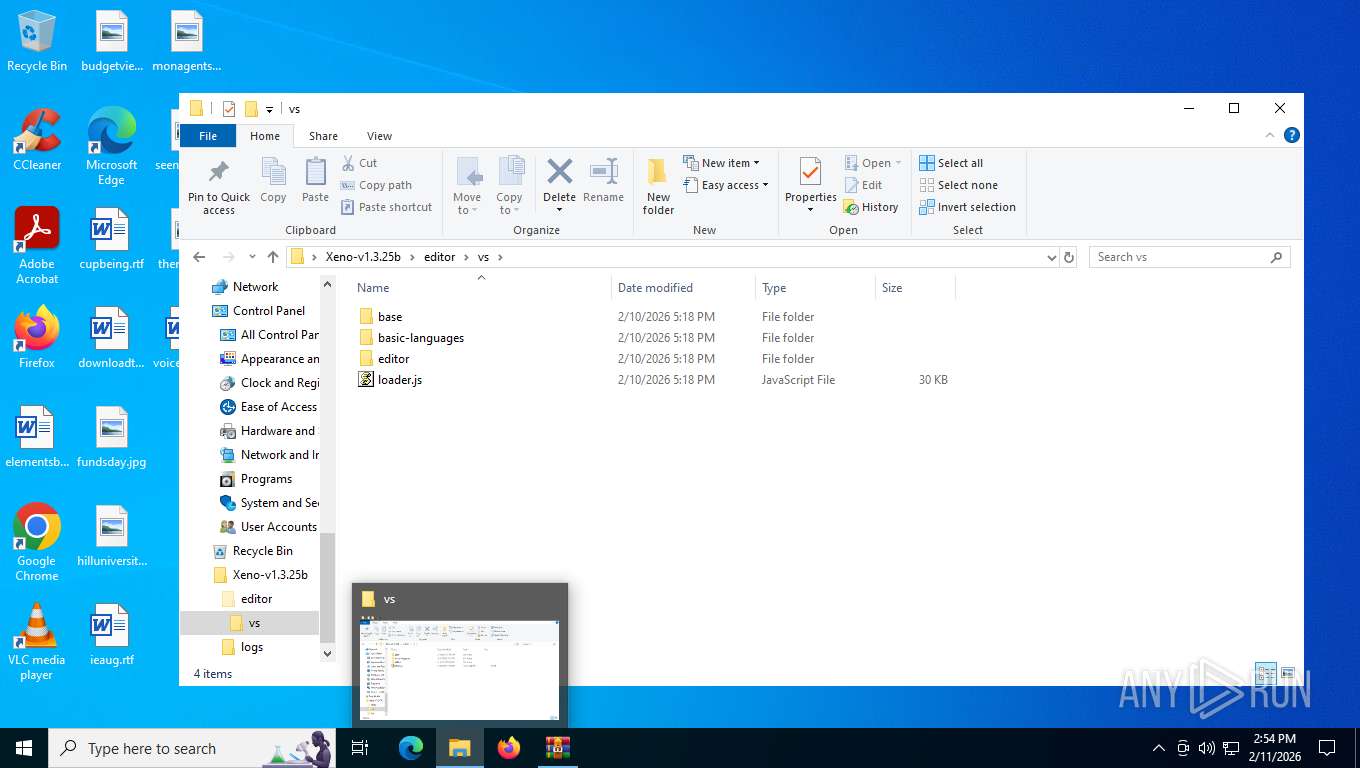Click Pin to Quick access icon

219,186
